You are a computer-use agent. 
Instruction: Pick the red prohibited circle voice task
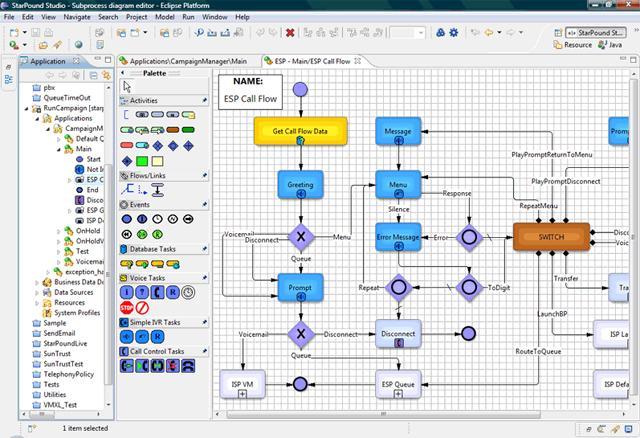pyautogui.click(x=142, y=307)
